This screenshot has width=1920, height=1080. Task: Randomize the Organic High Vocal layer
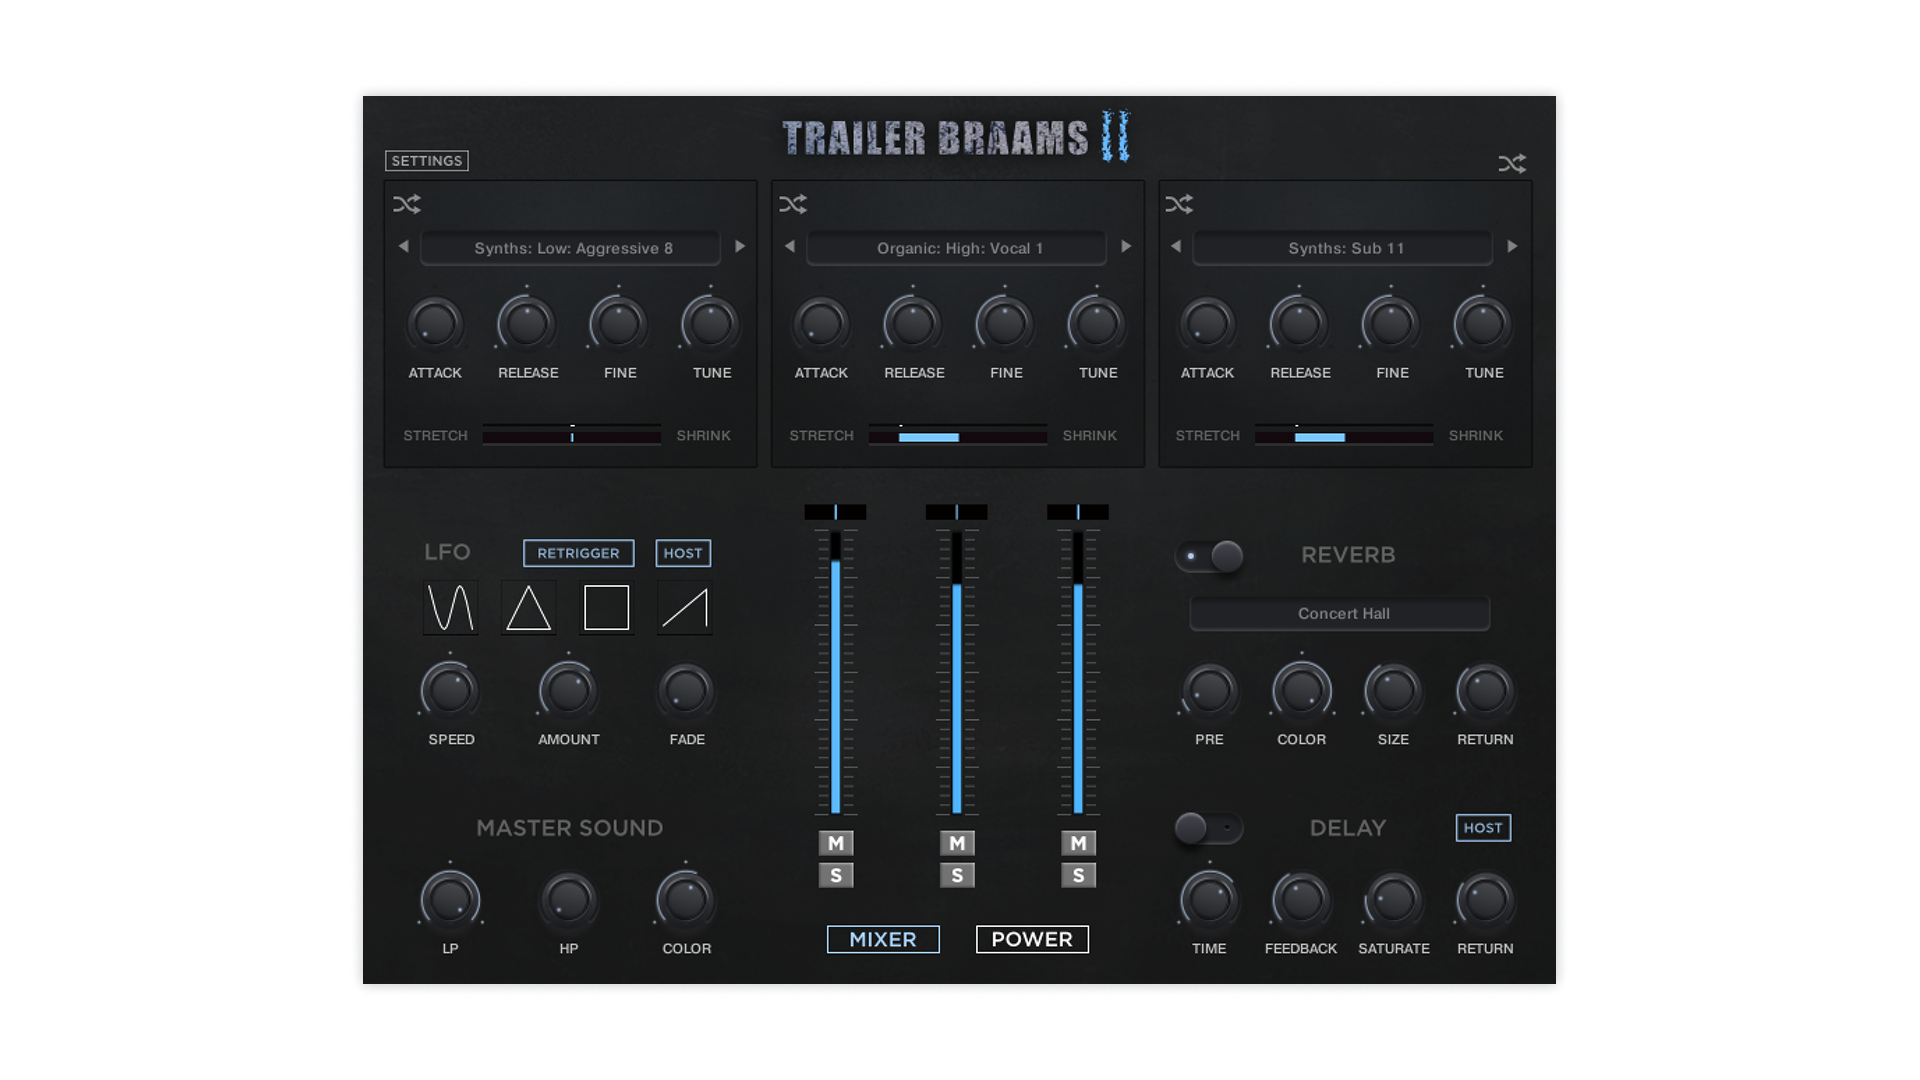pyautogui.click(x=792, y=204)
